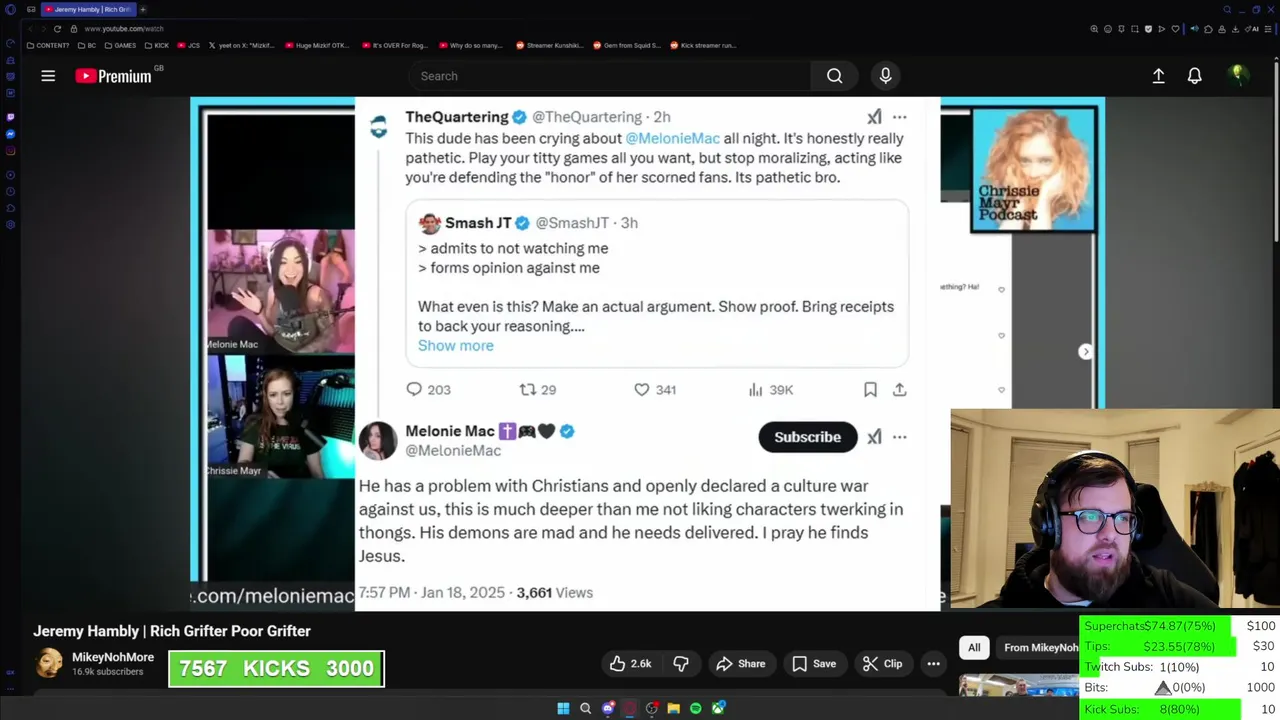
Task: Open KICK bookmarks folder
Action: (157, 45)
